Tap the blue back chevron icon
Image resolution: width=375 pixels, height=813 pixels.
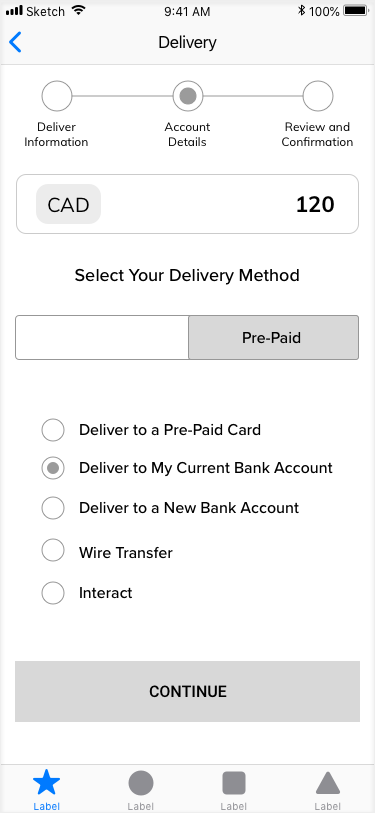click(x=16, y=42)
